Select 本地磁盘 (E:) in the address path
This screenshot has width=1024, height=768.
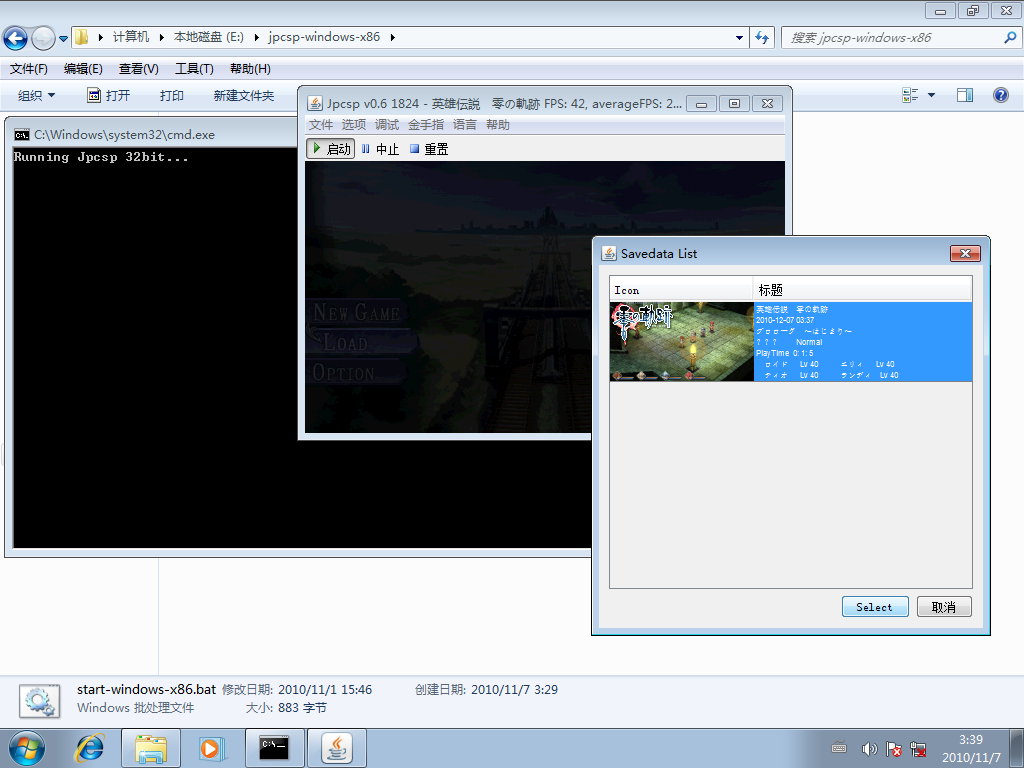pos(208,37)
